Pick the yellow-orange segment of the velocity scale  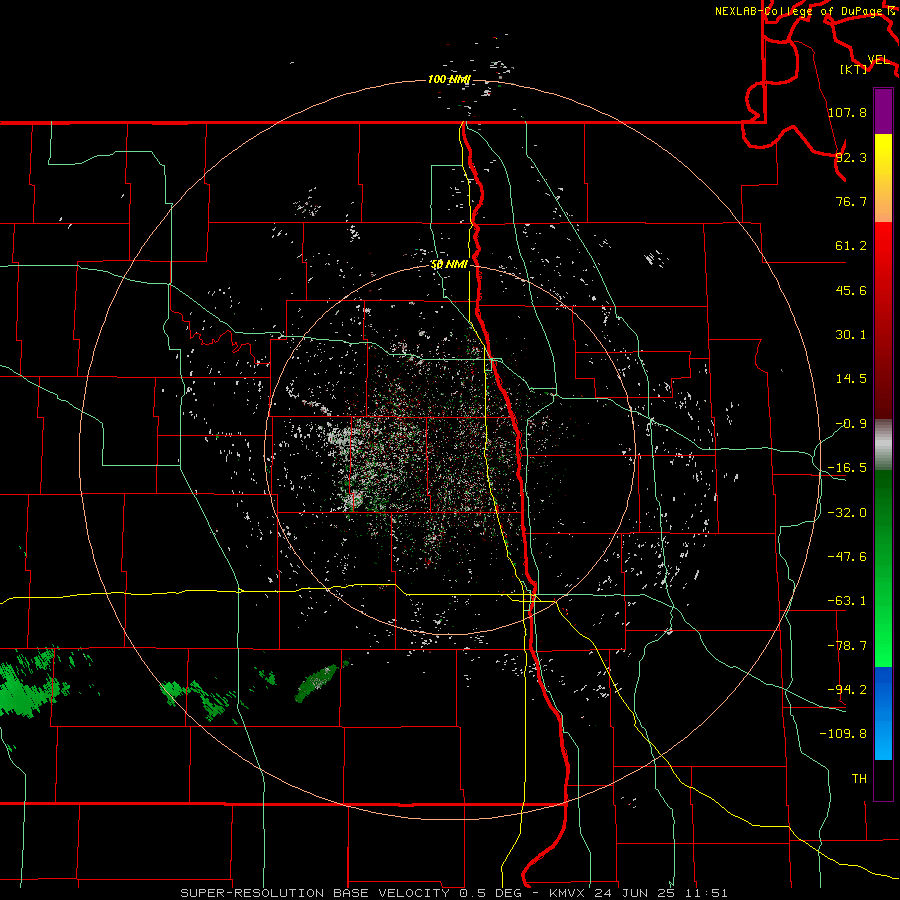(883, 178)
